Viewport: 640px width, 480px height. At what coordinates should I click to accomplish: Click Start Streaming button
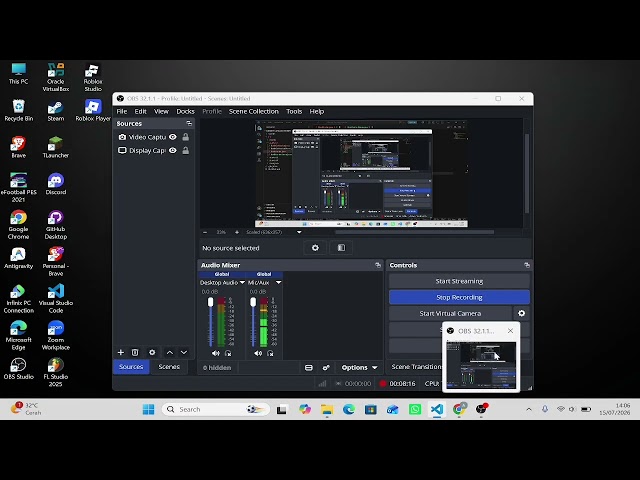coord(459,281)
